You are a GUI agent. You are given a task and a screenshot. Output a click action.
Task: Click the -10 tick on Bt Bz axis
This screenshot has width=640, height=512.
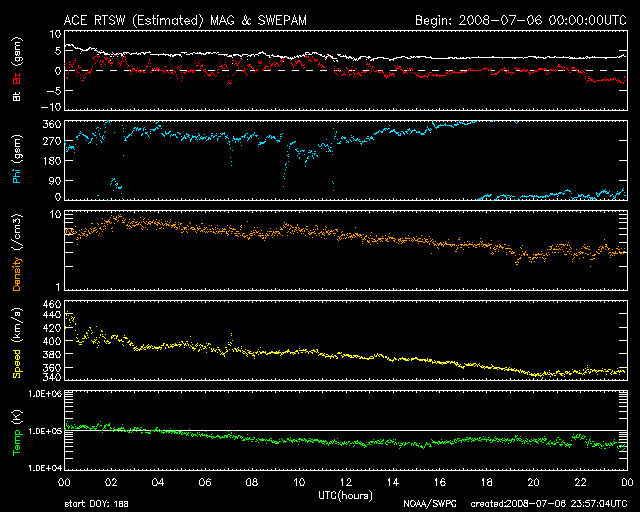pos(51,107)
